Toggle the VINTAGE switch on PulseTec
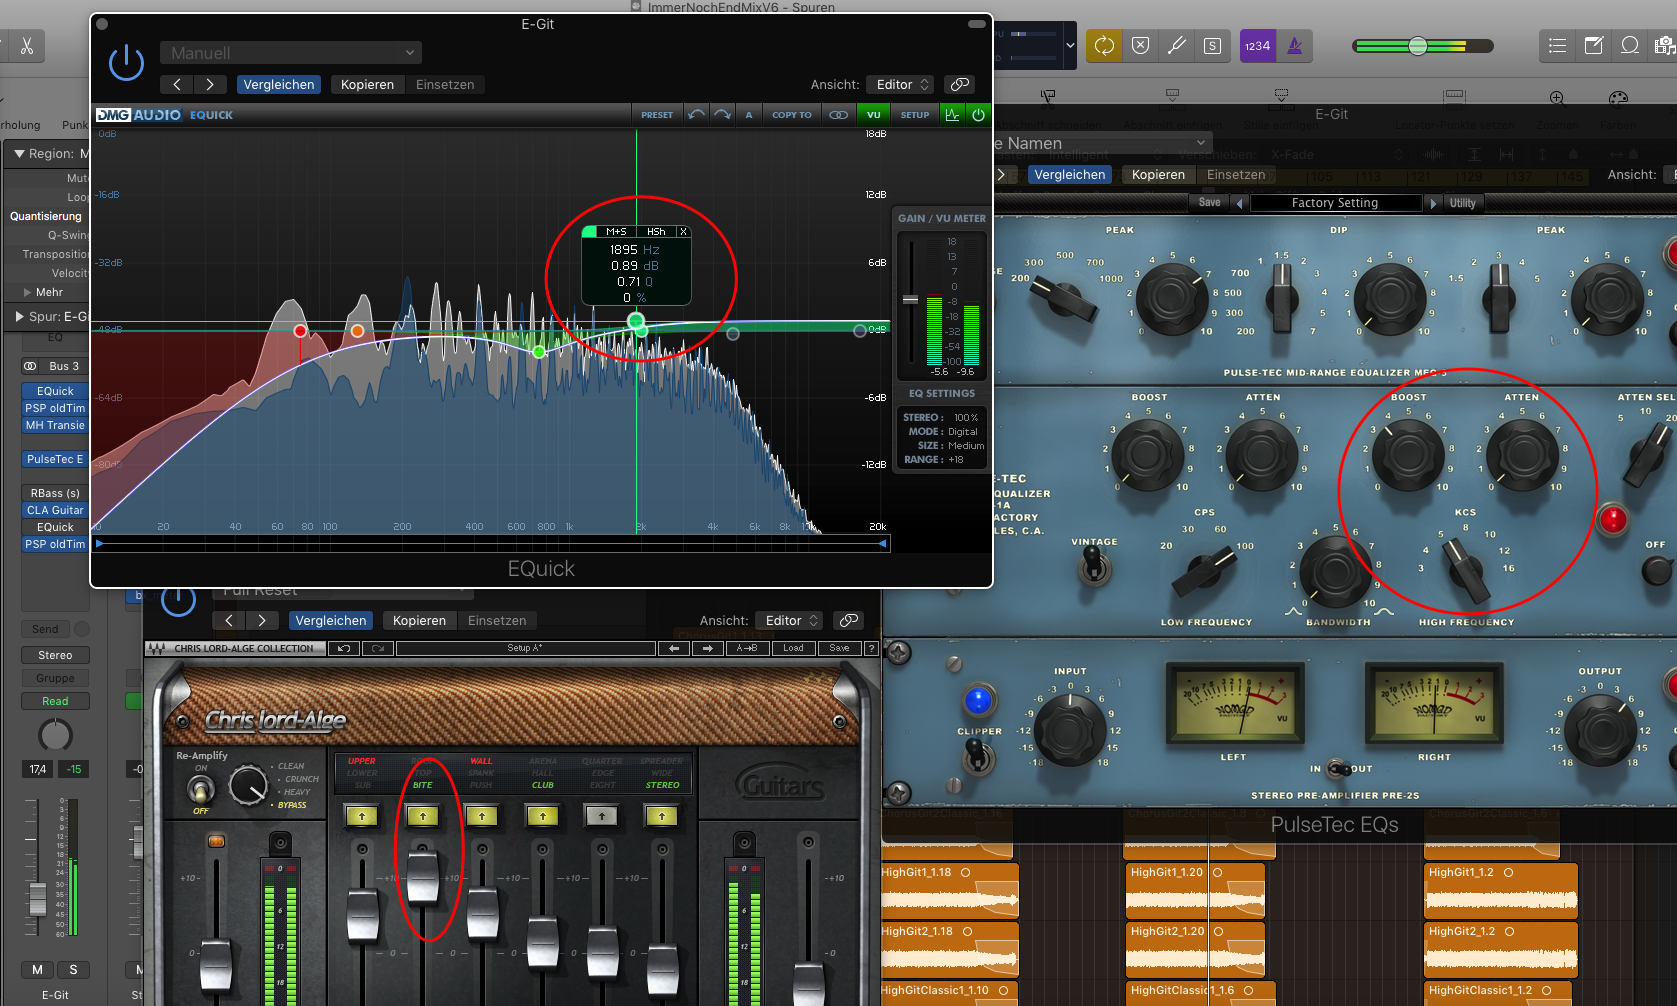The width and height of the screenshot is (1677, 1006). pos(1094,567)
